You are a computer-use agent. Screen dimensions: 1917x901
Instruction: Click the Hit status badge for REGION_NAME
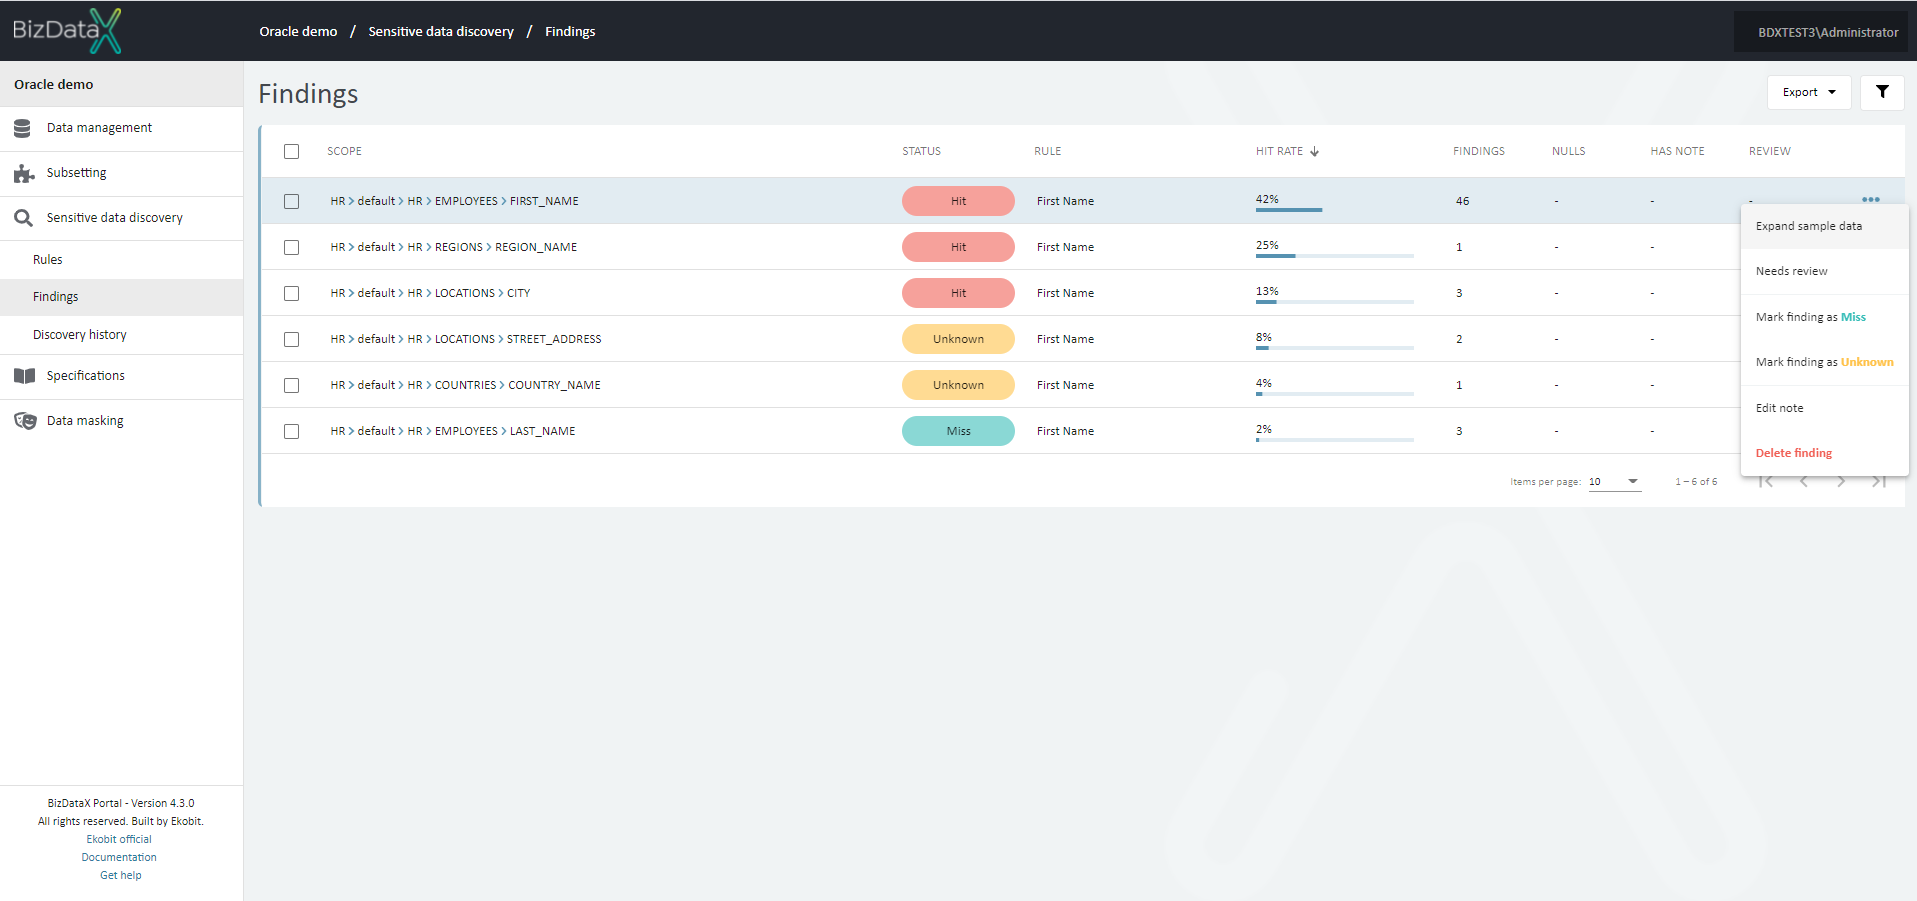pyautogui.click(x=958, y=247)
